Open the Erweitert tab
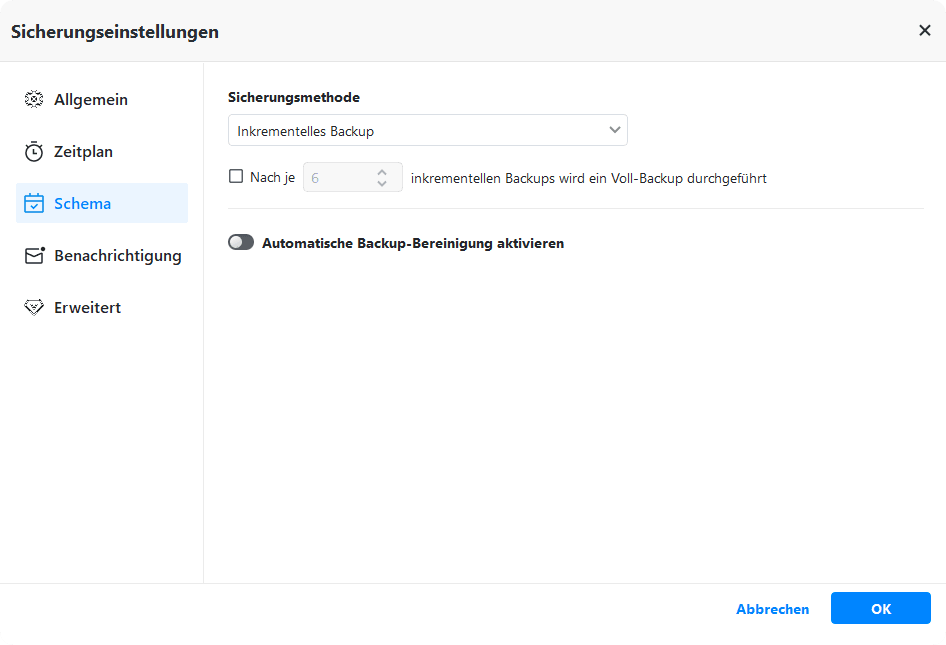 click(87, 308)
